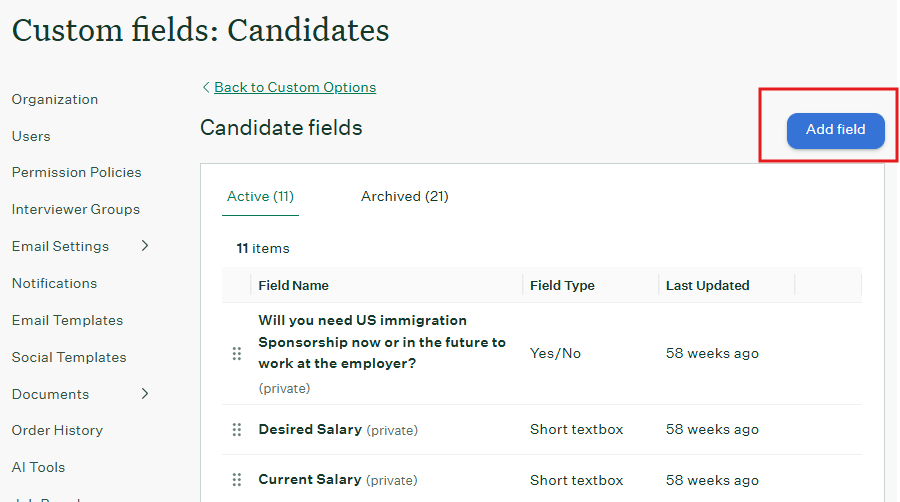The height and width of the screenshot is (502, 900).
Task: Open AI Tools settings
Action: [38, 467]
